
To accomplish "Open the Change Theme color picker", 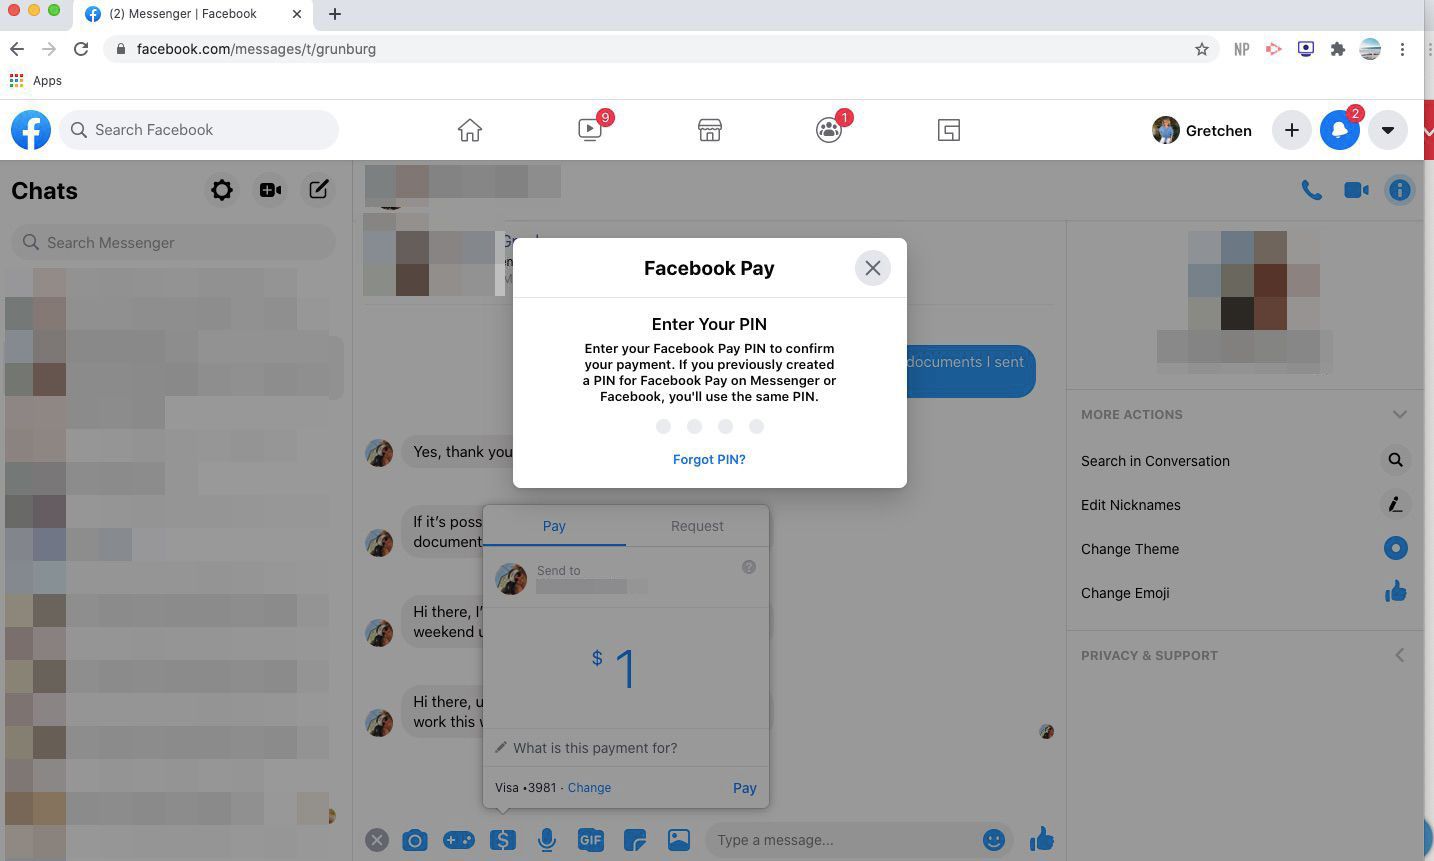I will click(x=1394, y=548).
